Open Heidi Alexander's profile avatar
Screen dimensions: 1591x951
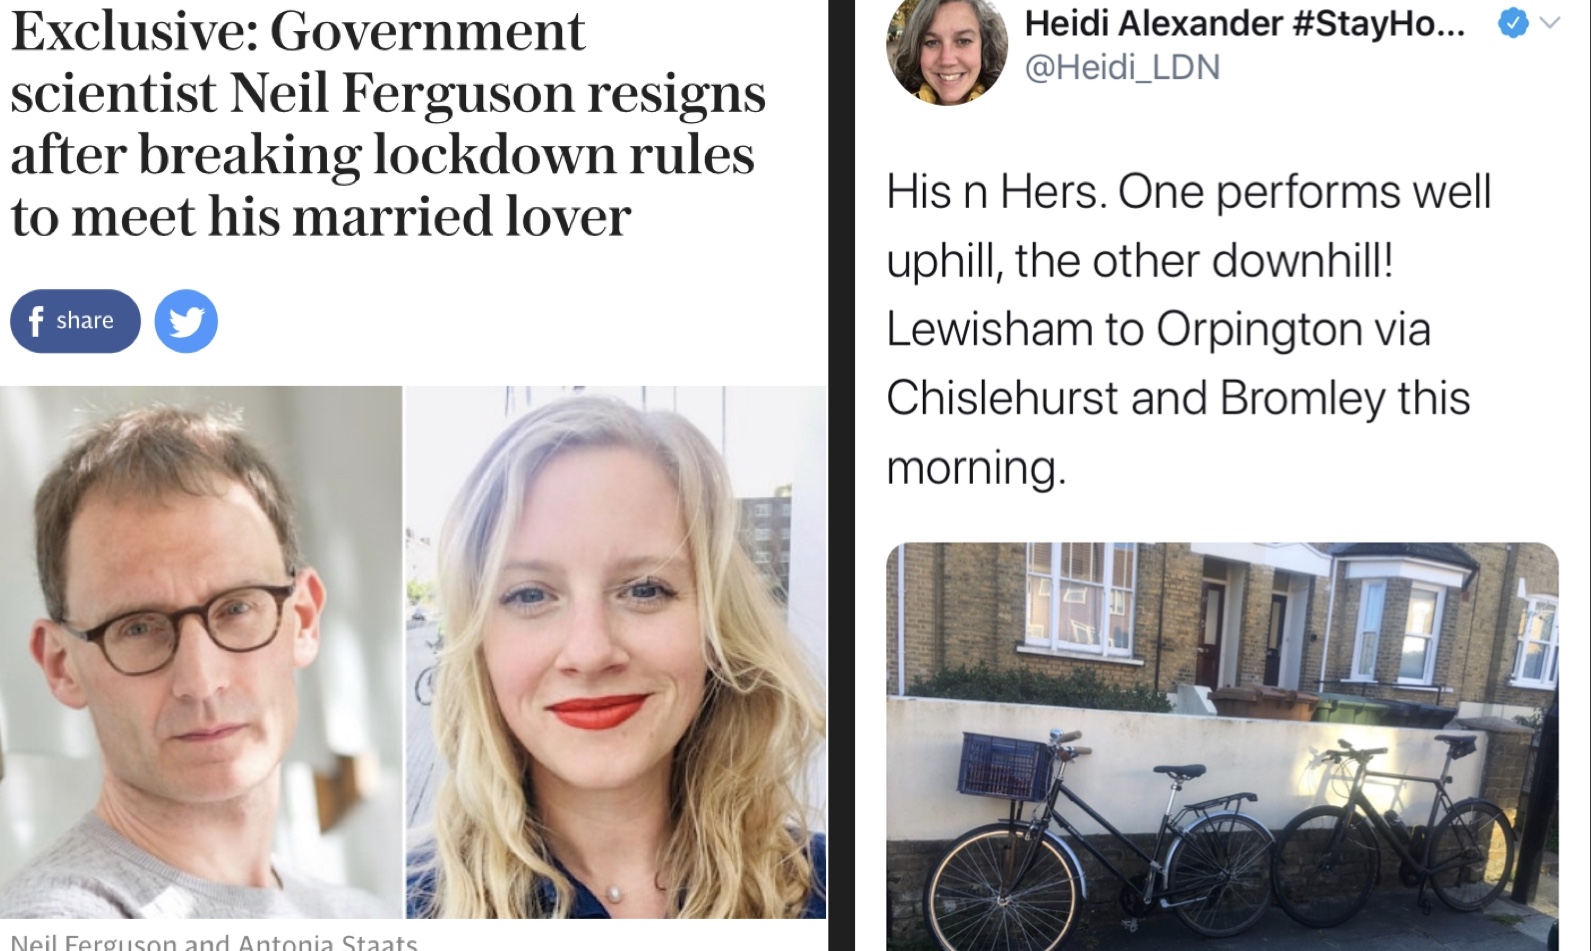pos(947,50)
